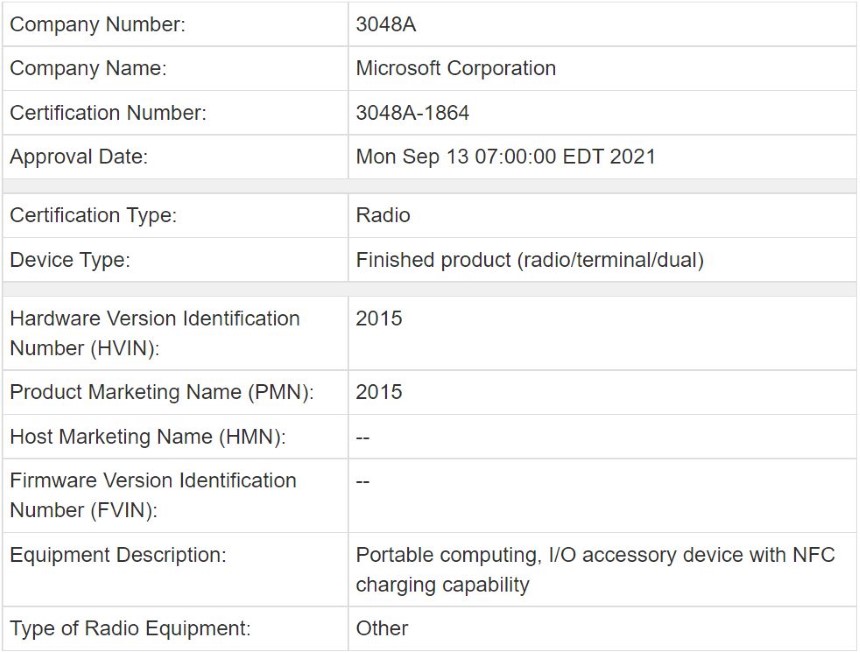Click the Host Marketing Name empty value
The height and width of the screenshot is (653, 860).
(x=363, y=437)
